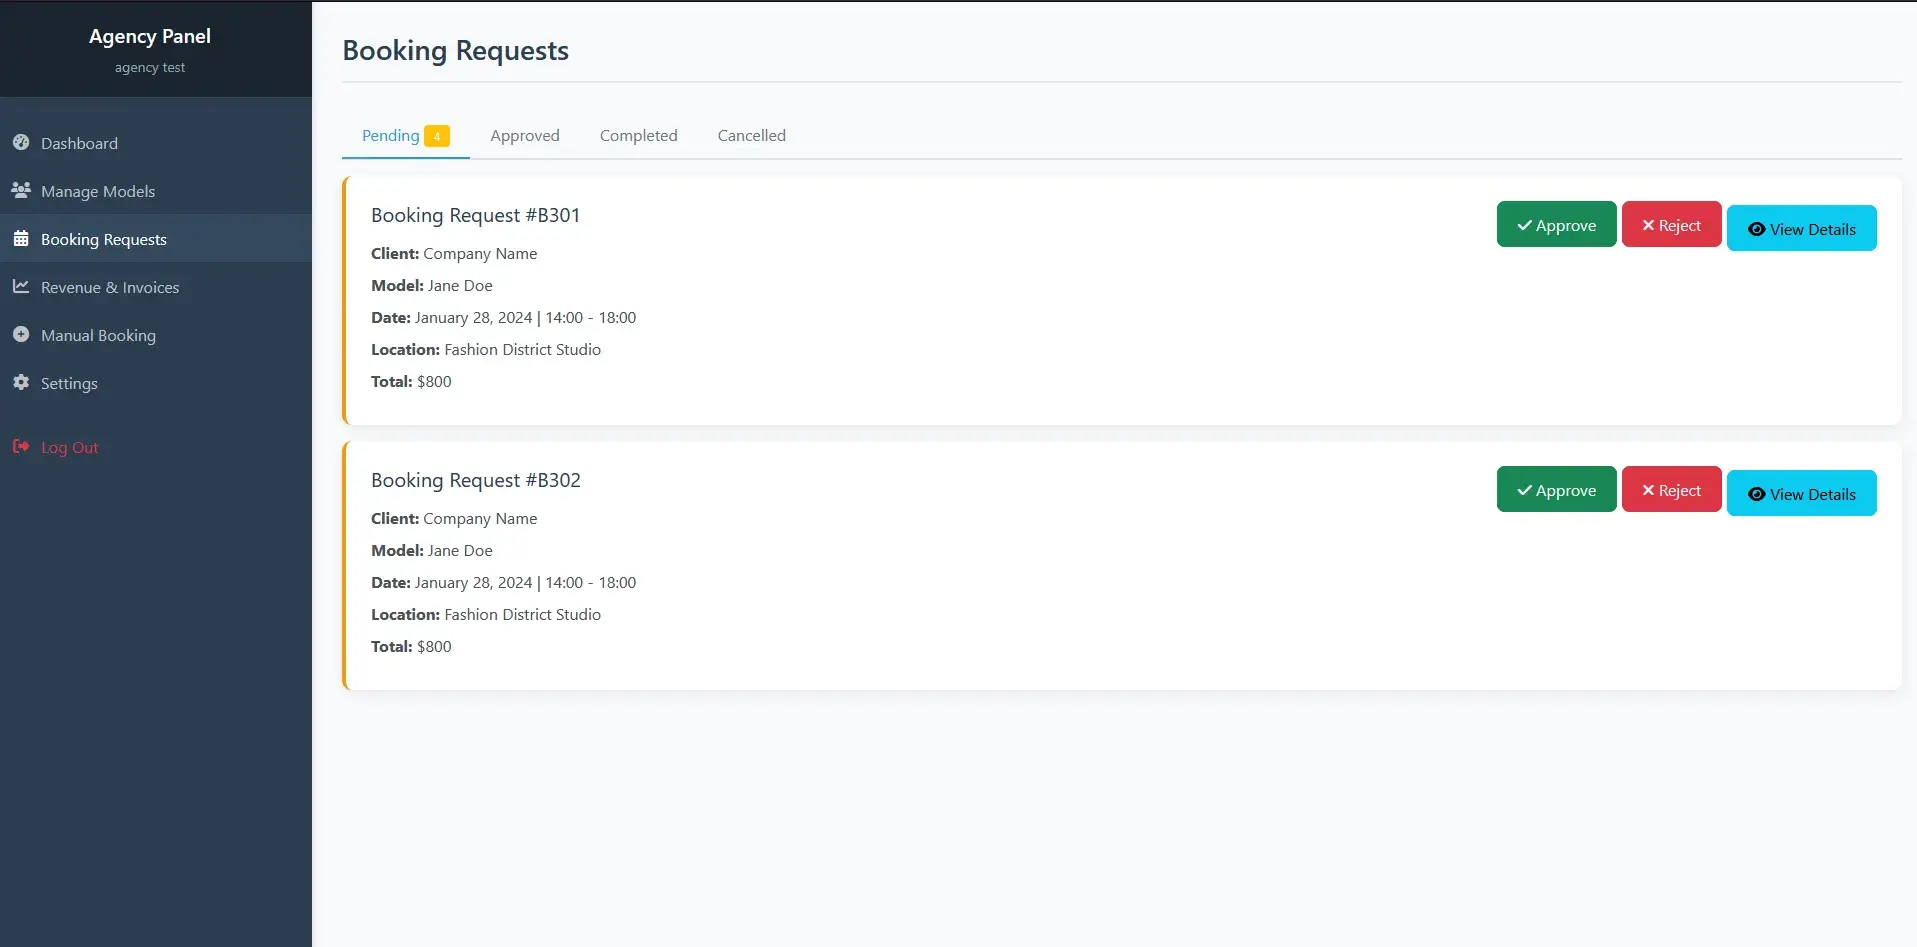Click the Booking Request #B301 title
The height and width of the screenshot is (947, 1917).
coord(475,215)
